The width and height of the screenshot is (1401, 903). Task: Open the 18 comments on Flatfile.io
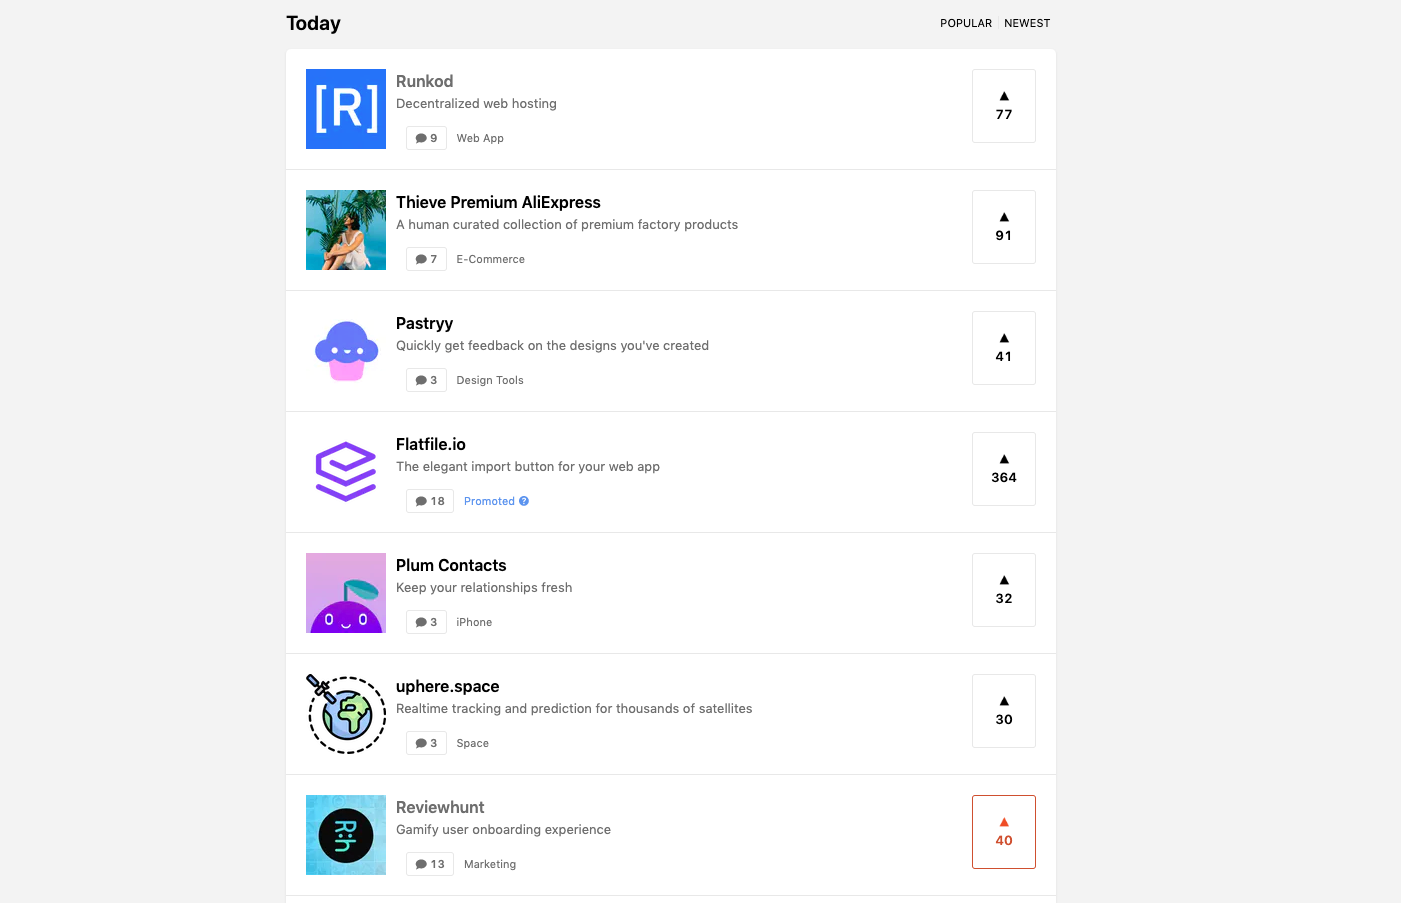point(430,501)
